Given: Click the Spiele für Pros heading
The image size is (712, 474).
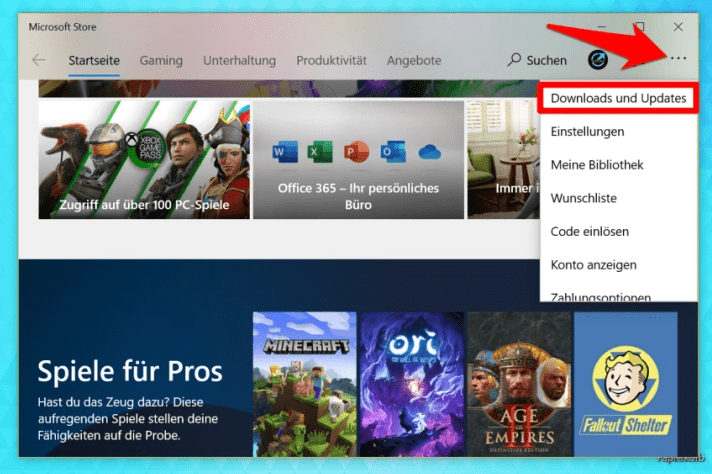Looking at the screenshot, I should 130,371.
